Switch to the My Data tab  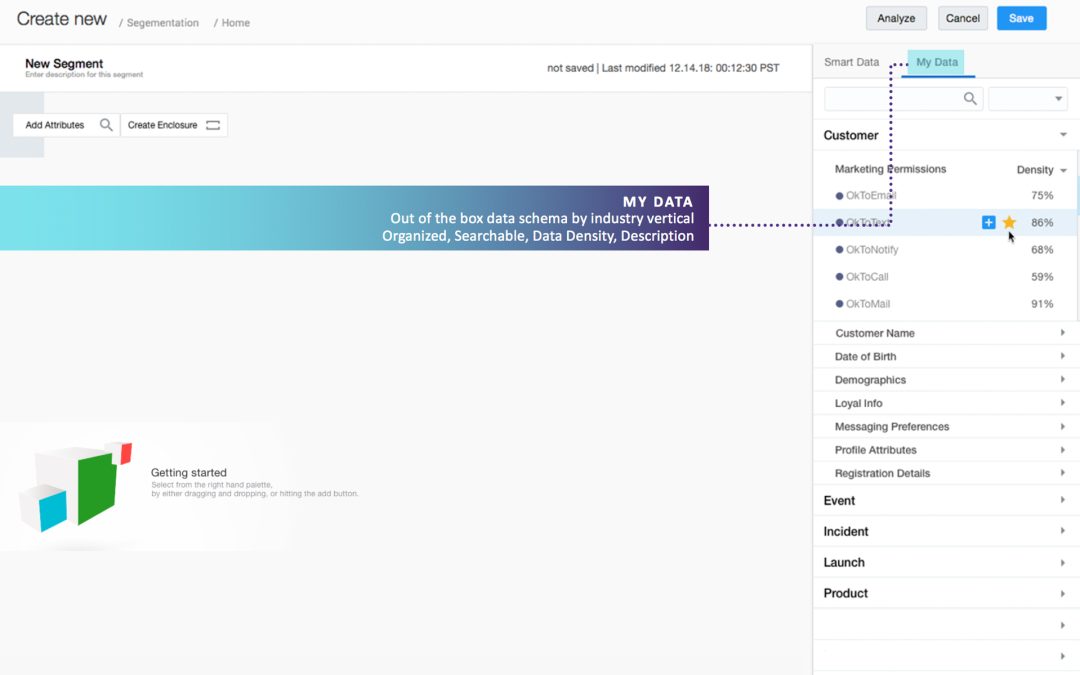coord(937,62)
